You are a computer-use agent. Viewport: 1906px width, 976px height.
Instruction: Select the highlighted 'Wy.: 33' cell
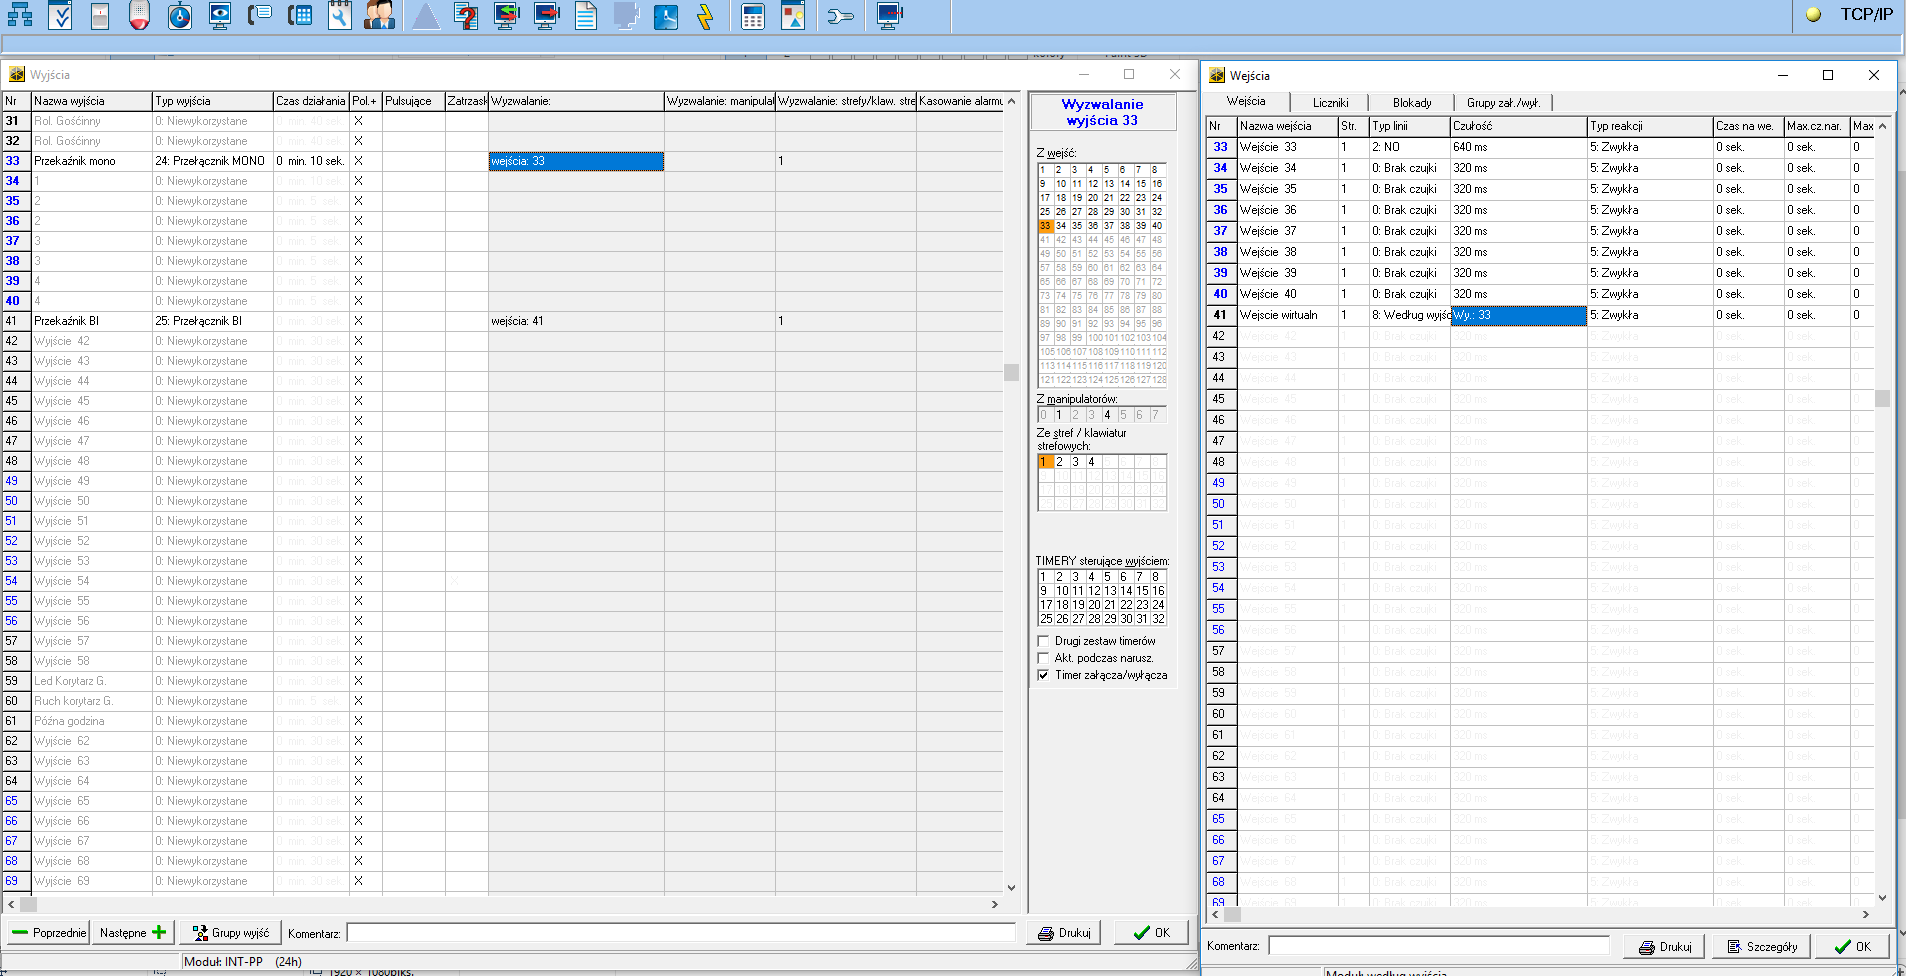tap(1518, 315)
